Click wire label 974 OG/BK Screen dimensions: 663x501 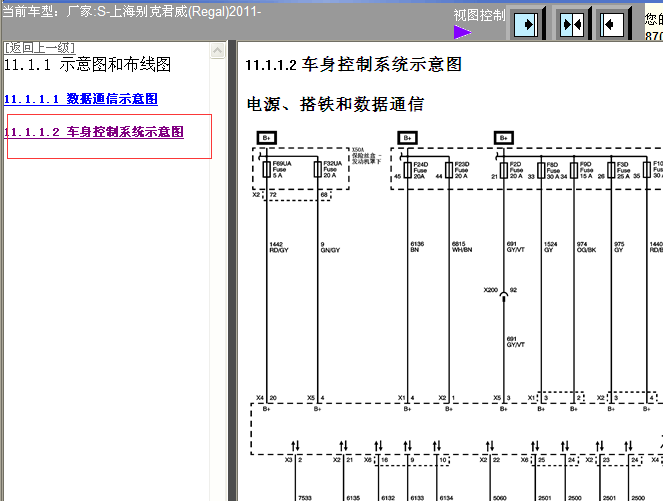586,247
